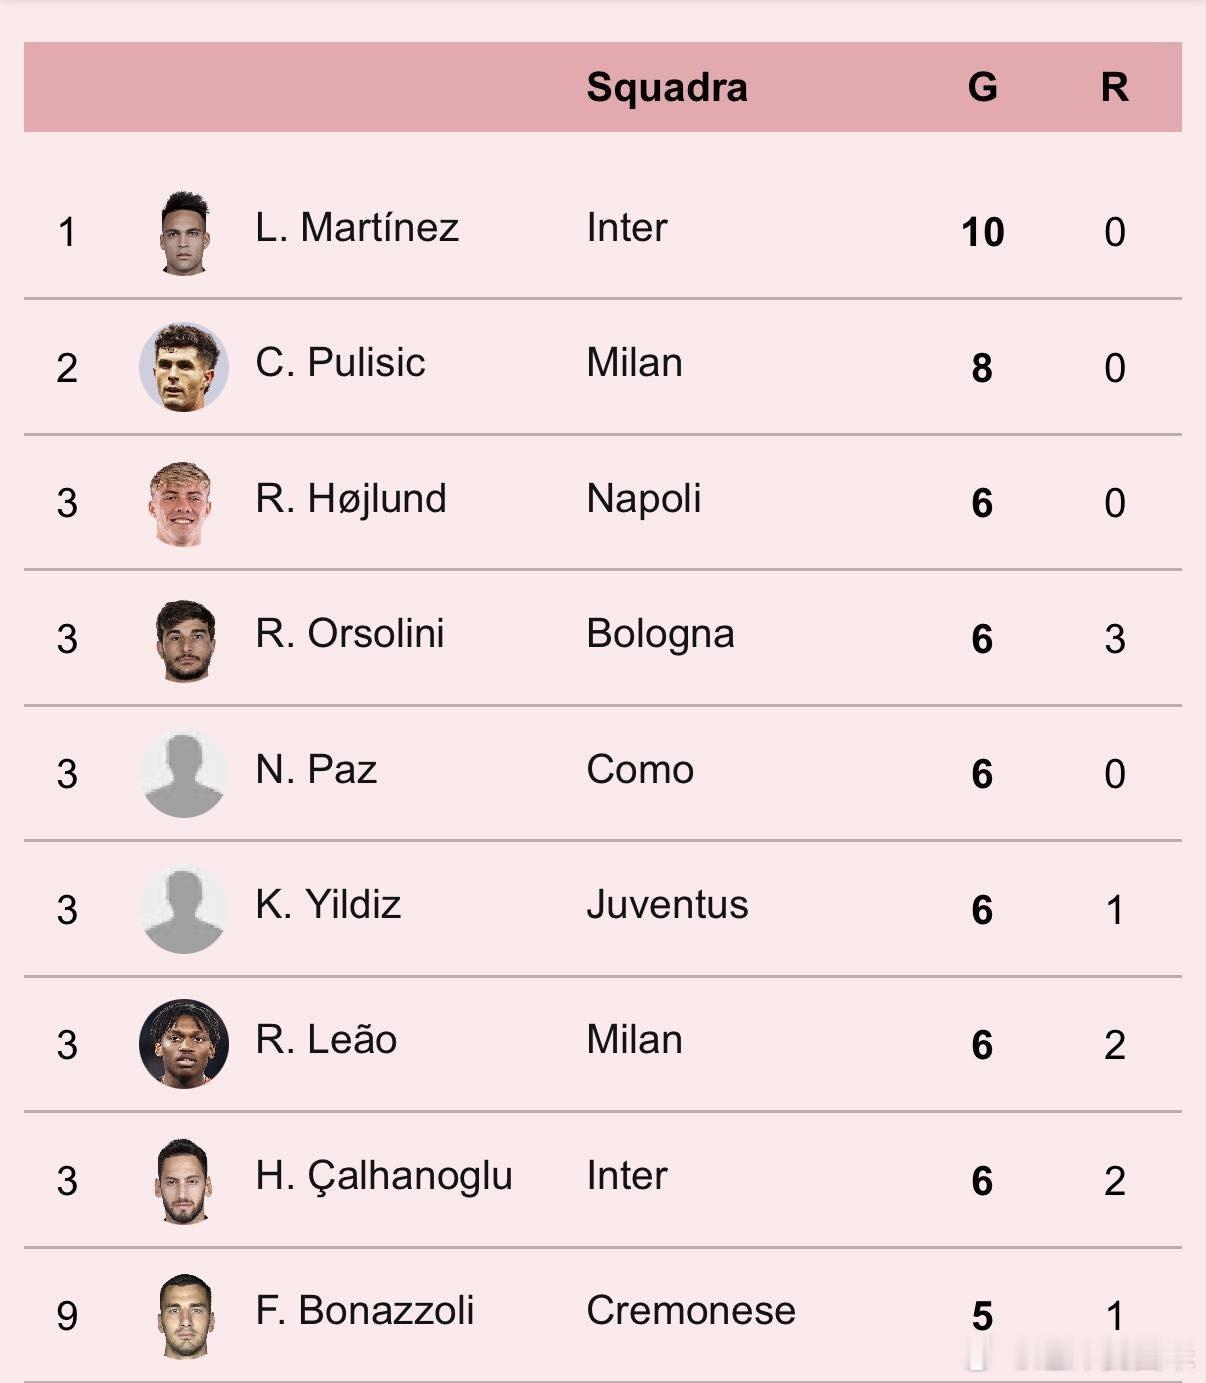Viewport: 1206px width, 1383px height.
Task: Sort by the G goals column header
Action: tap(982, 87)
